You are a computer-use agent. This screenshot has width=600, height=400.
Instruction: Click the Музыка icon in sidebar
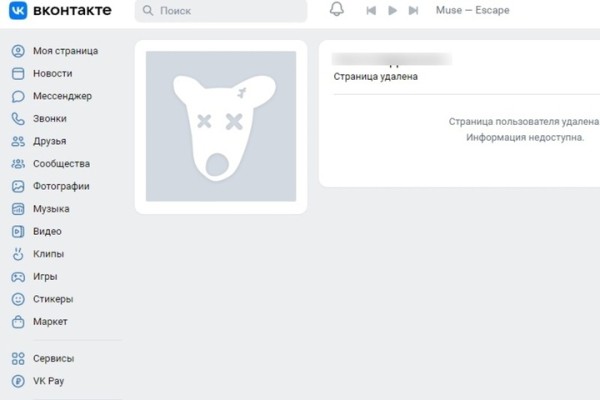[18, 209]
